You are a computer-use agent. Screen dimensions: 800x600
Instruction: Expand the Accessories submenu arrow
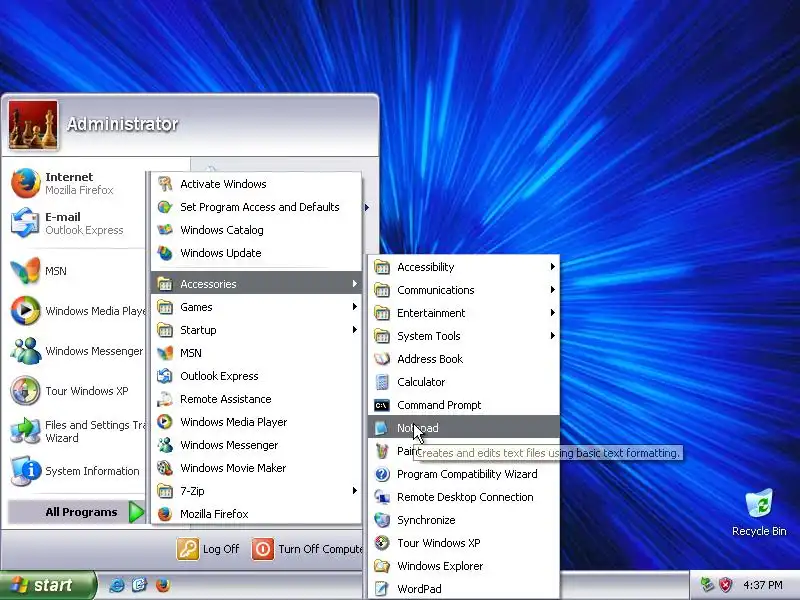click(x=354, y=284)
